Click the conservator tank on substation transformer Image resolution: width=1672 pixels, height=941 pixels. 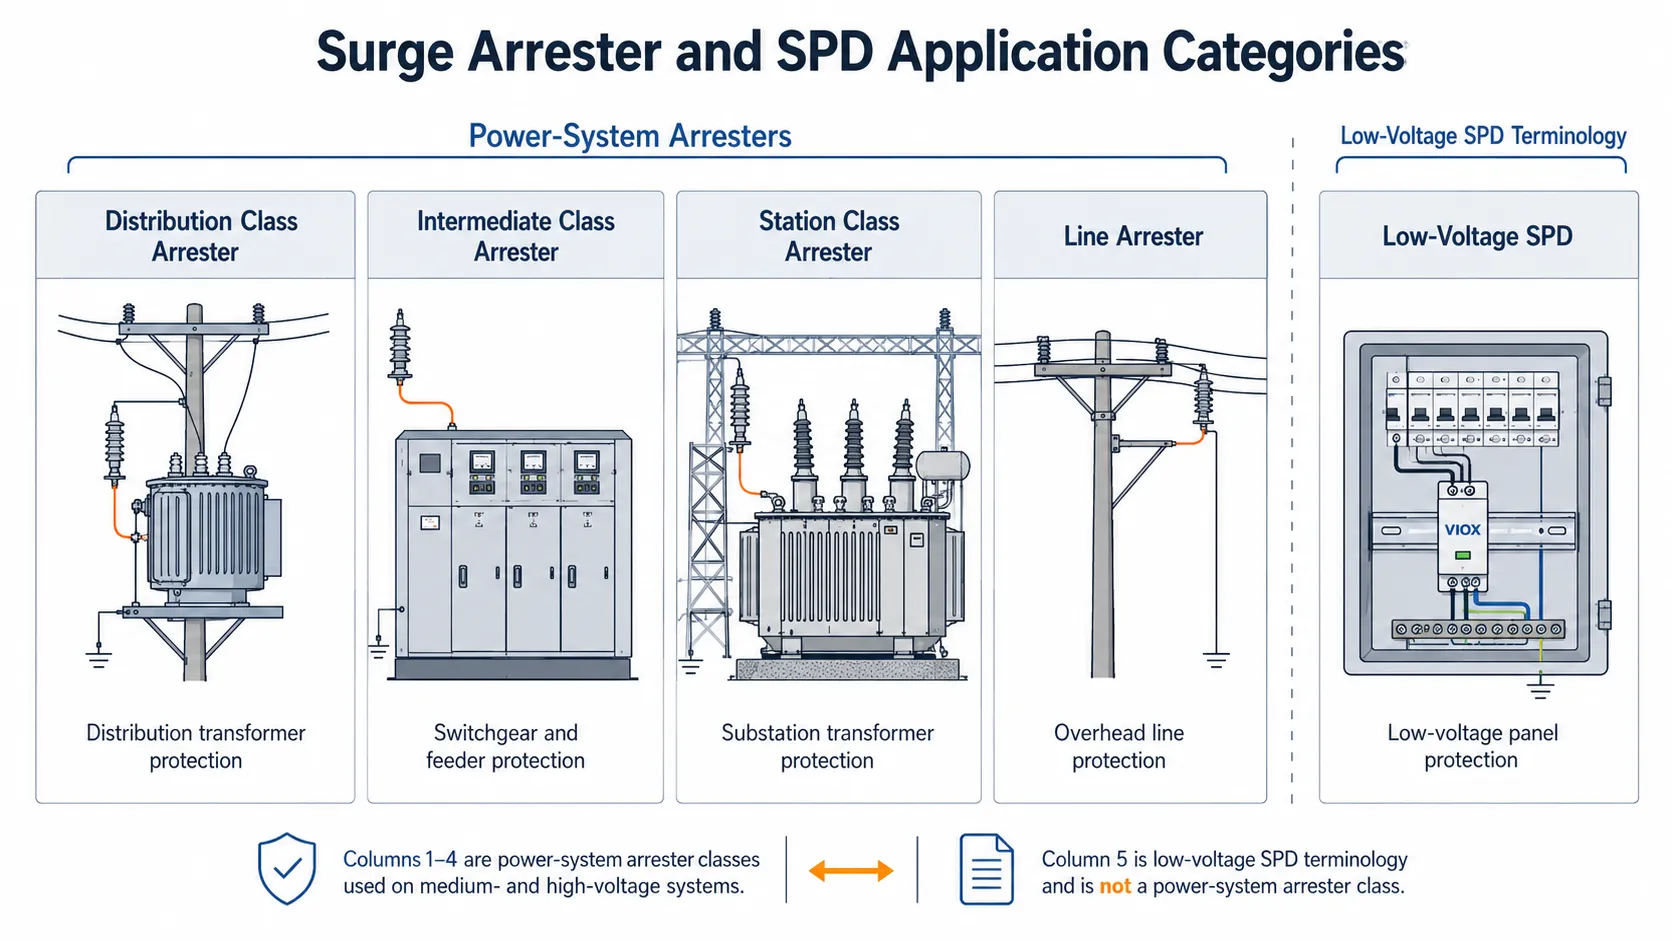[943, 465]
